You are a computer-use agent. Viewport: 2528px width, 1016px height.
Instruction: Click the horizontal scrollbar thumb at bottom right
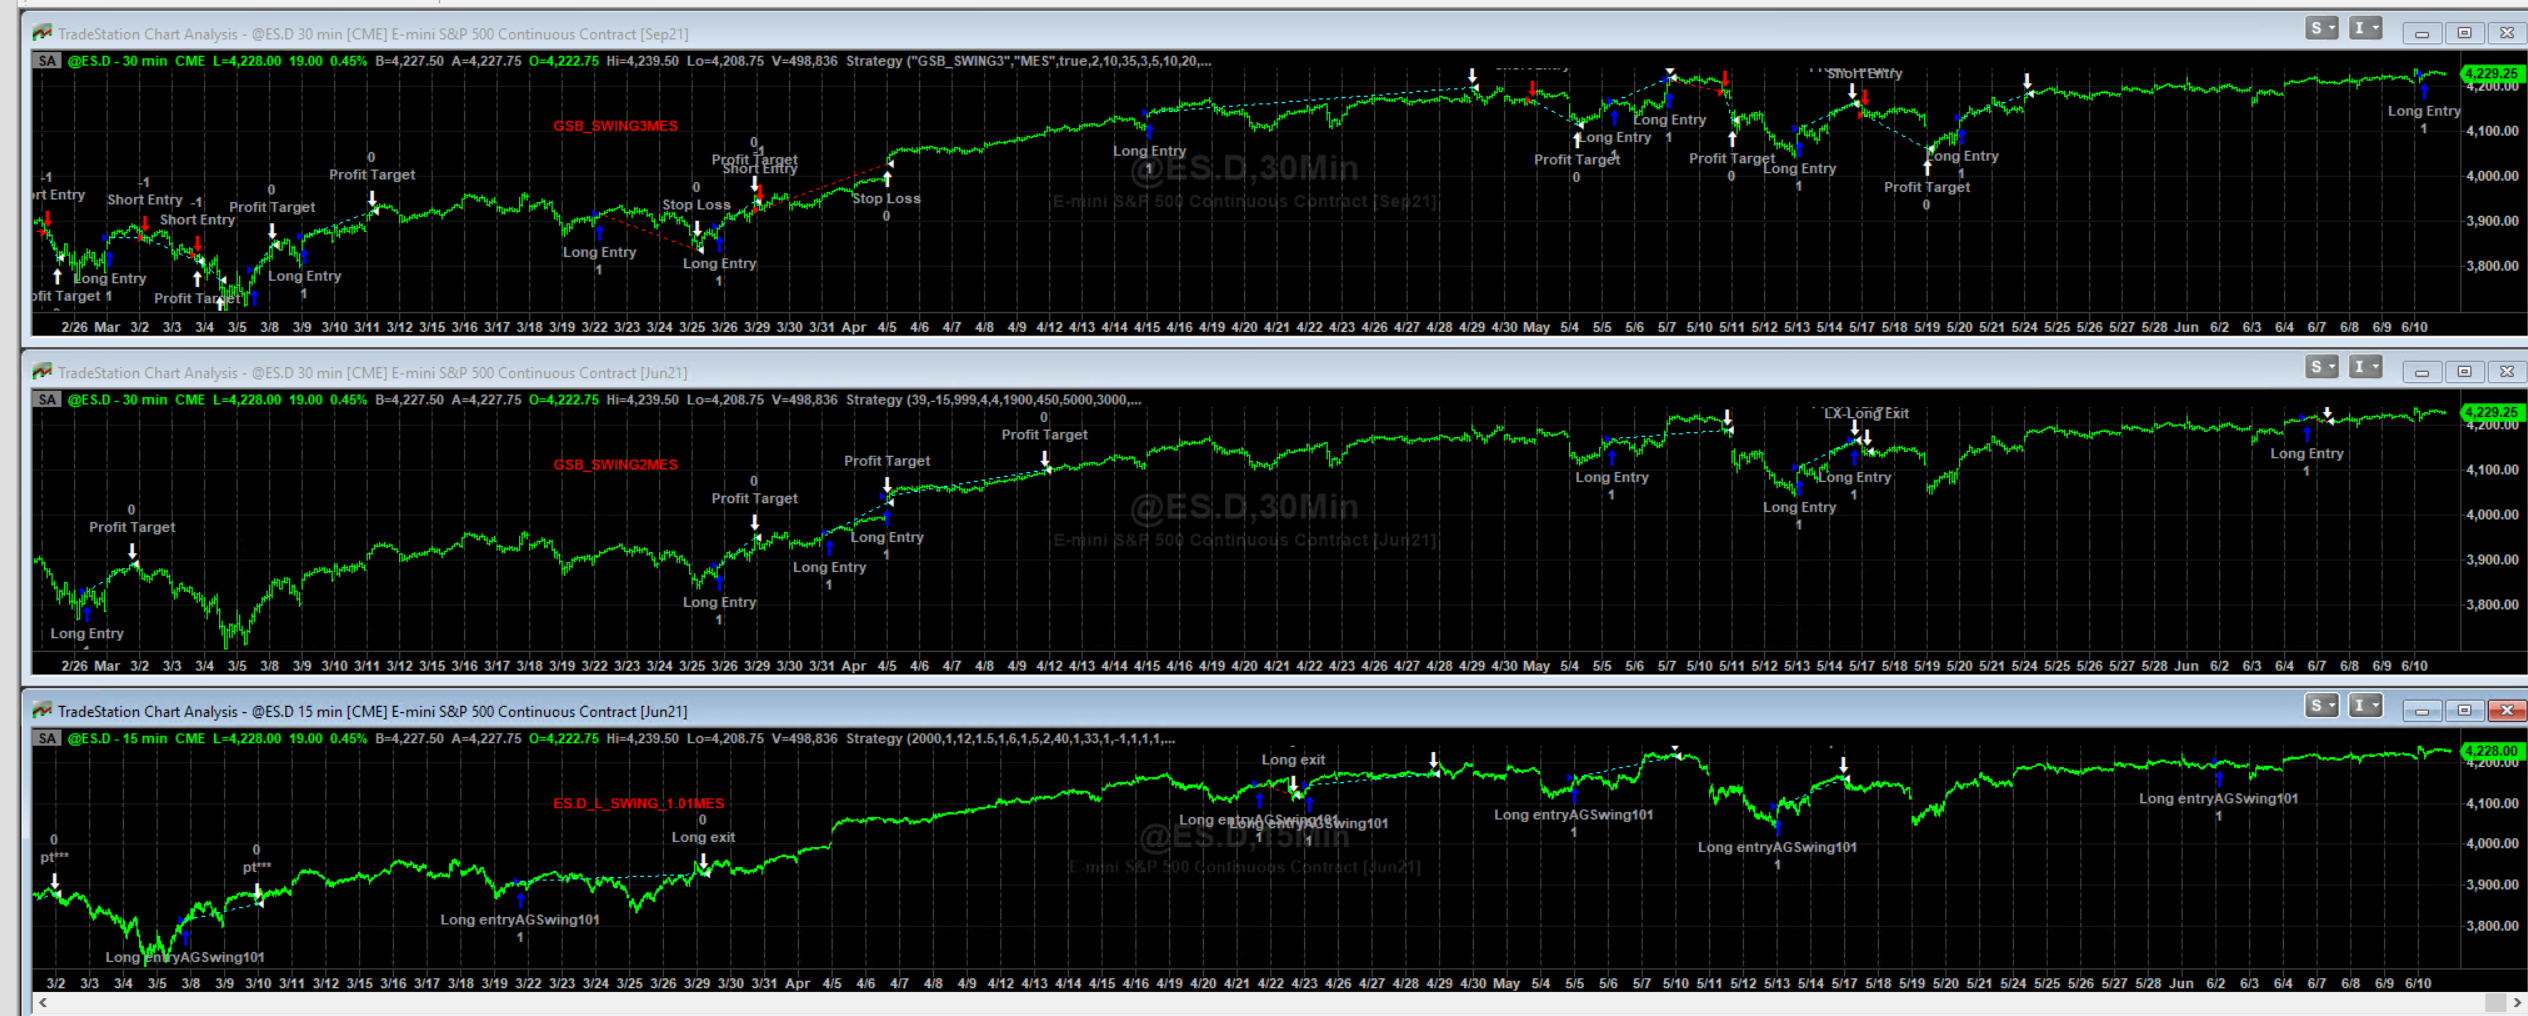point(2495,1002)
